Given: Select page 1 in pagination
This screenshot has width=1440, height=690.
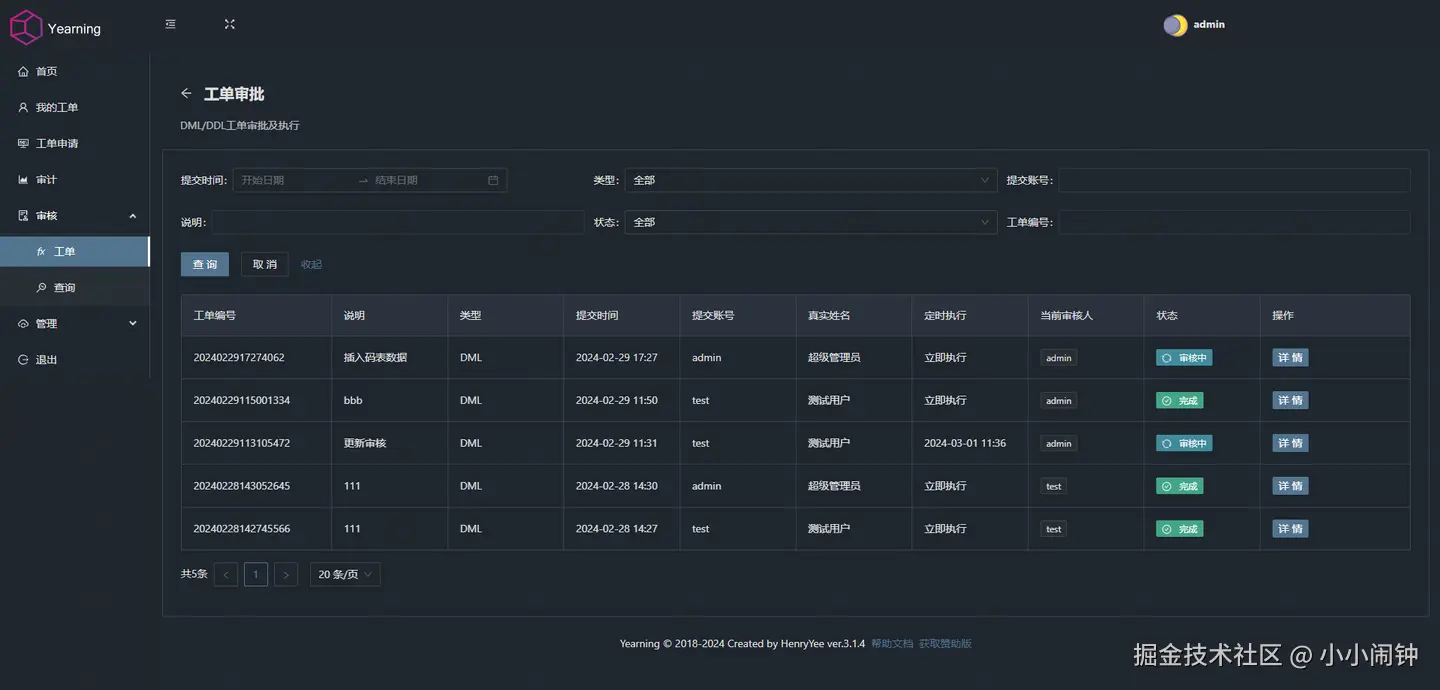Looking at the screenshot, I should click(256, 574).
